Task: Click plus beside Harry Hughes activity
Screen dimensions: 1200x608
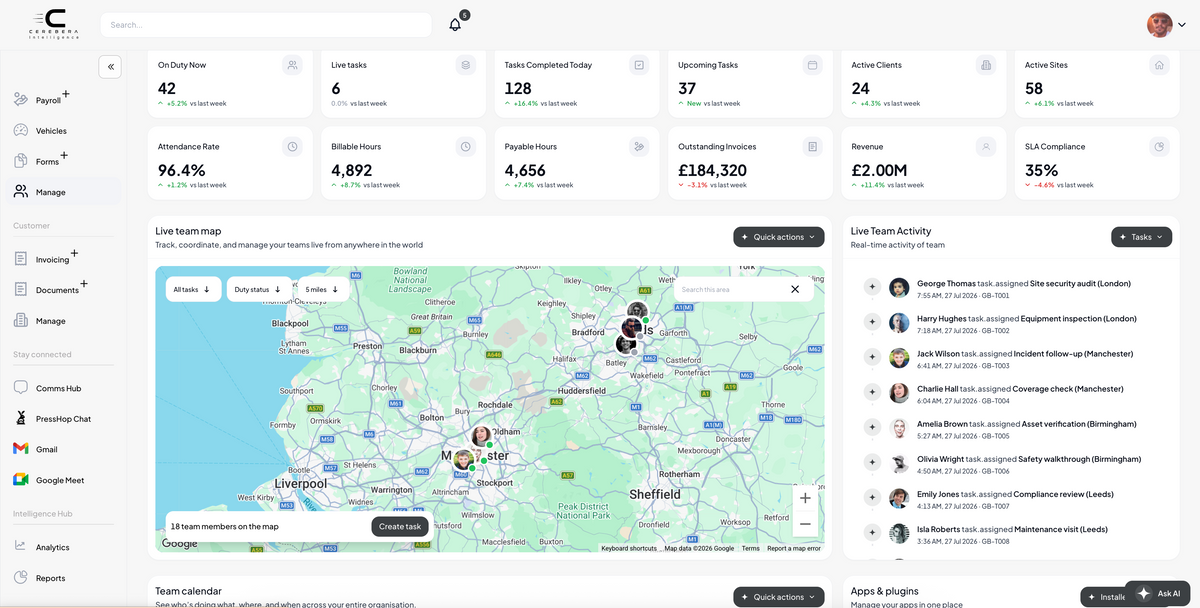Action: click(872, 322)
